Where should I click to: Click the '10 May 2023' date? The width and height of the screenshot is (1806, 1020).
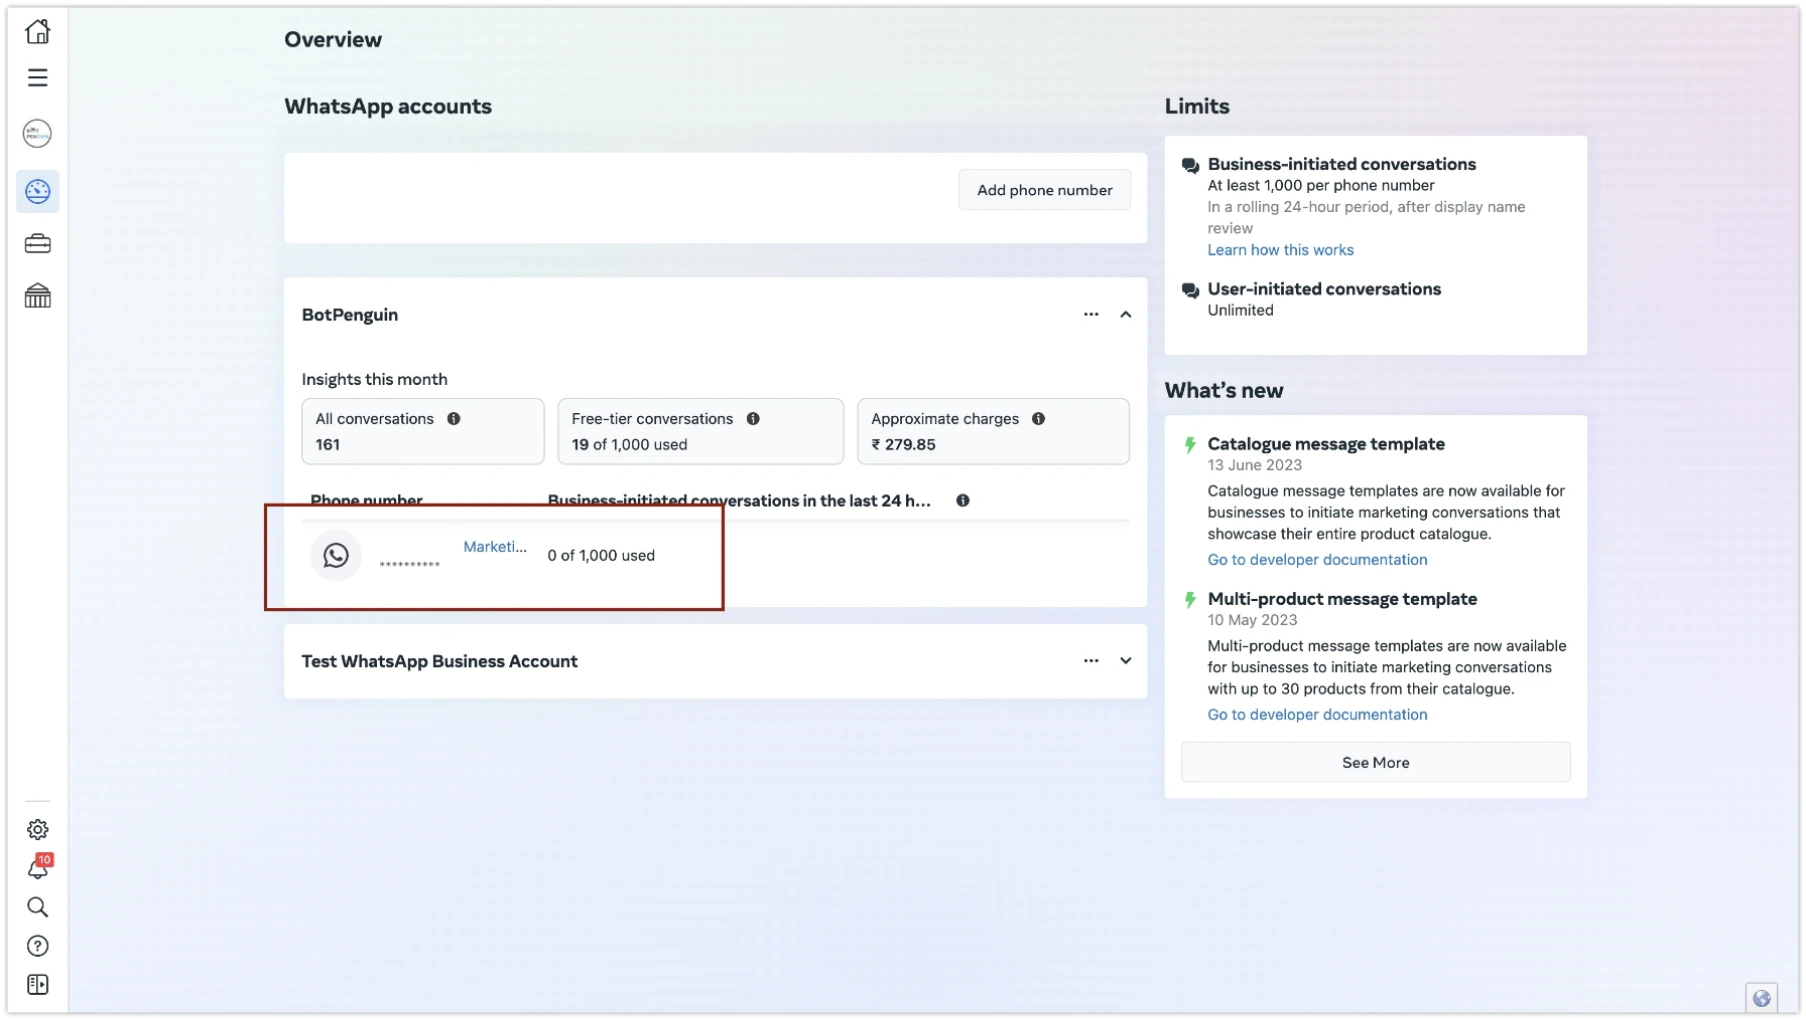pos(1252,620)
